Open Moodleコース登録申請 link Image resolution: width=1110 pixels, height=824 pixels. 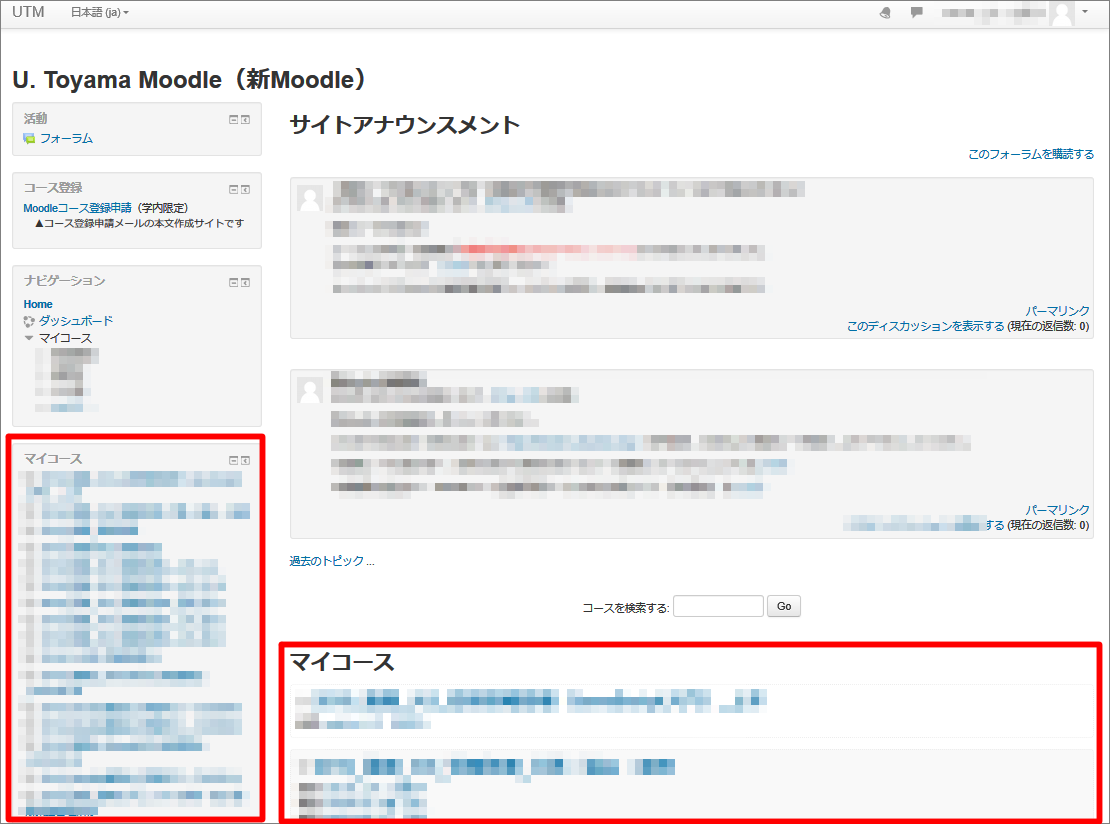77,207
